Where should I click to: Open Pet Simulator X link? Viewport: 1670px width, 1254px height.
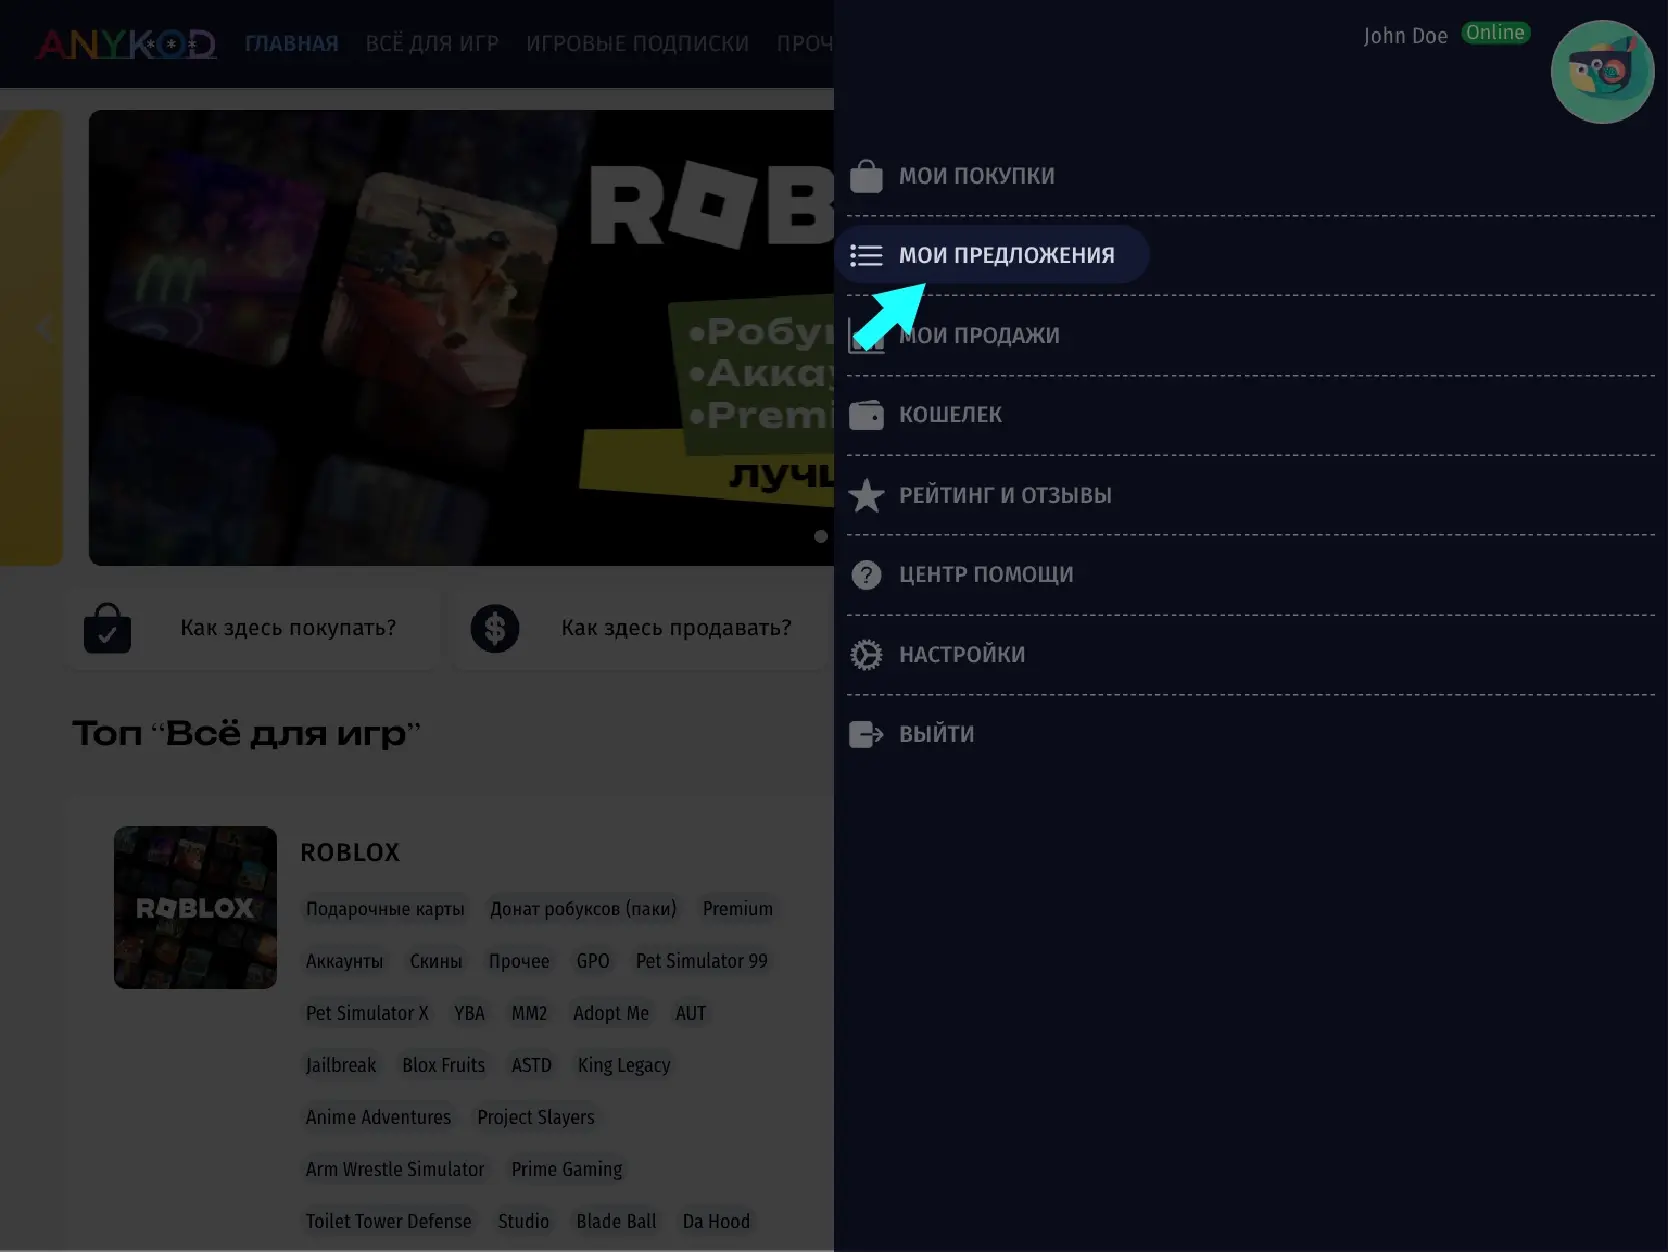367,1013
